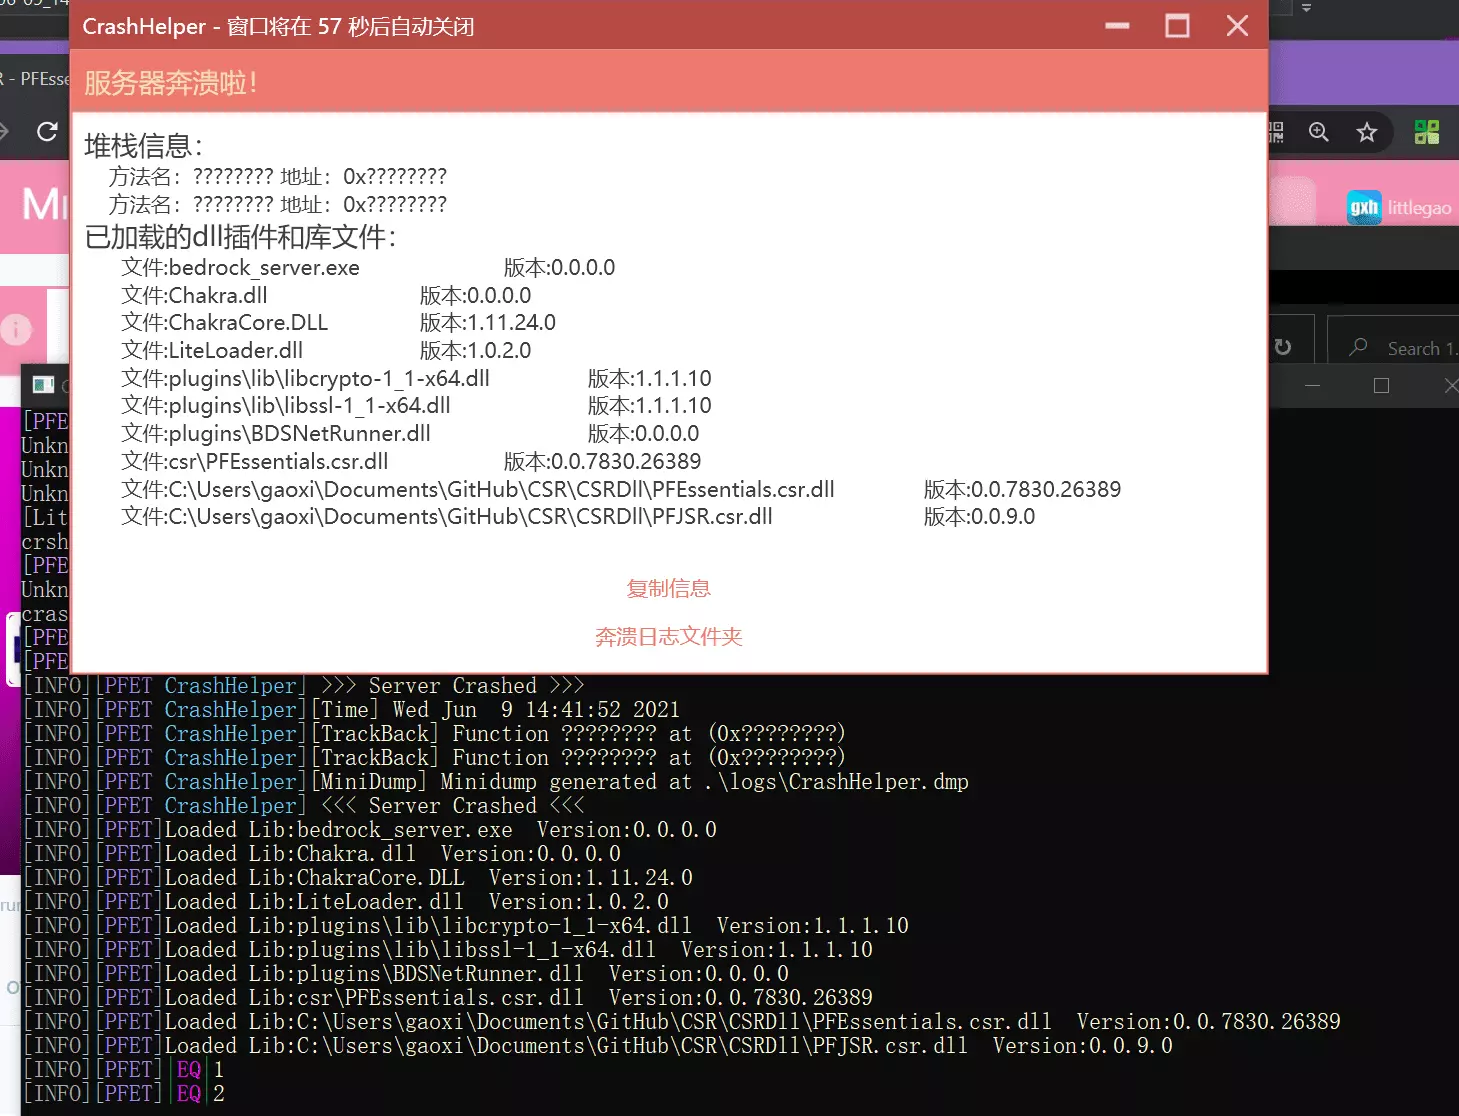The height and width of the screenshot is (1116, 1459).
Task: Select the 文件:LiteLoader.dll entry in the dialog
Action: (212, 351)
